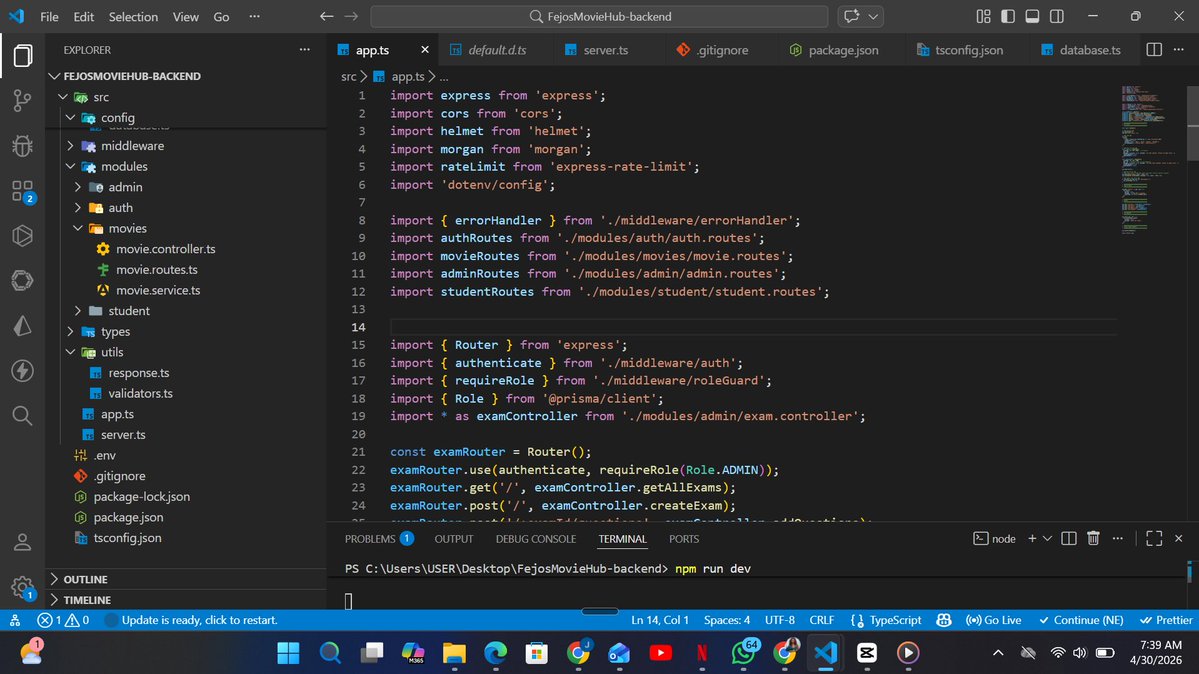This screenshot has width=1199, height=674.
Task: Open Visual Studio Code taskbar icon
Action: point(825,653)
